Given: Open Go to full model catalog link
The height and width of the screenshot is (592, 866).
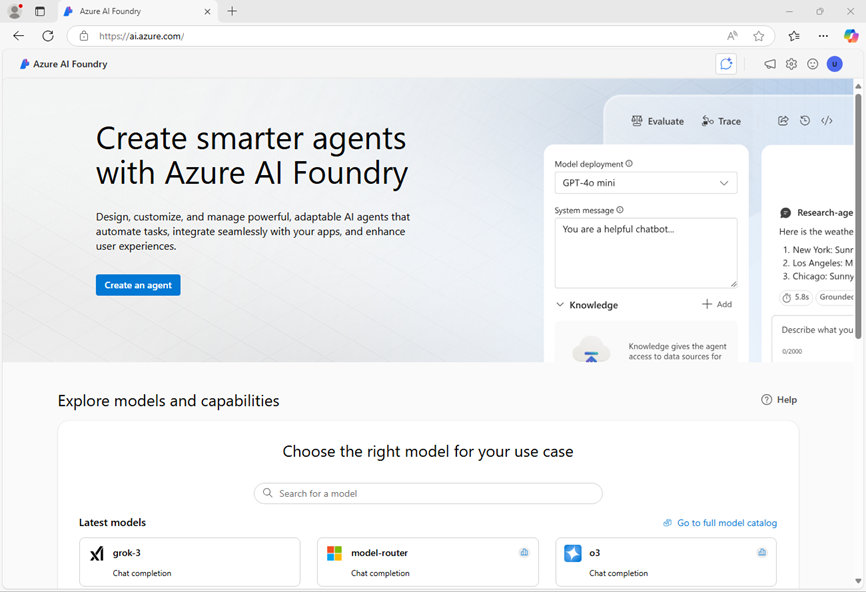Looking at the screenshot, I should click(720, 522).
